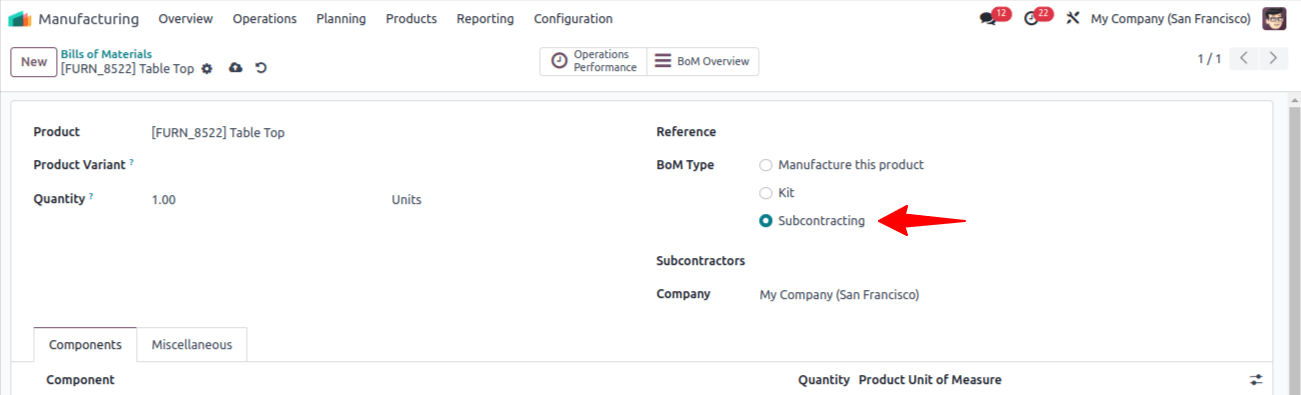Screen dimensions: 1301x395
Task: Open the Operations Performance clock button
Action: click(594, 61)
